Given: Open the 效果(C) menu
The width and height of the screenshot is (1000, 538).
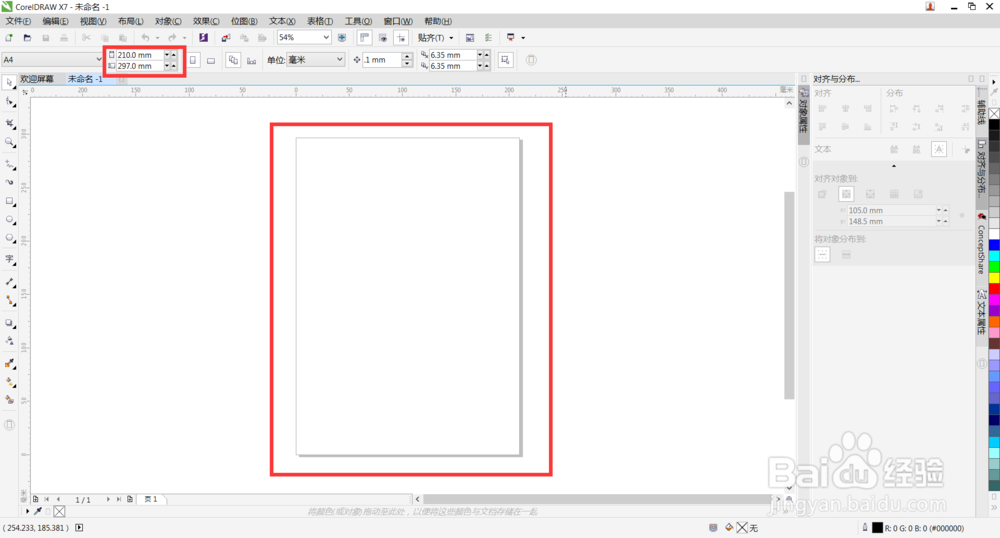Looking at the screenshot, I should (x=206, y=21).
